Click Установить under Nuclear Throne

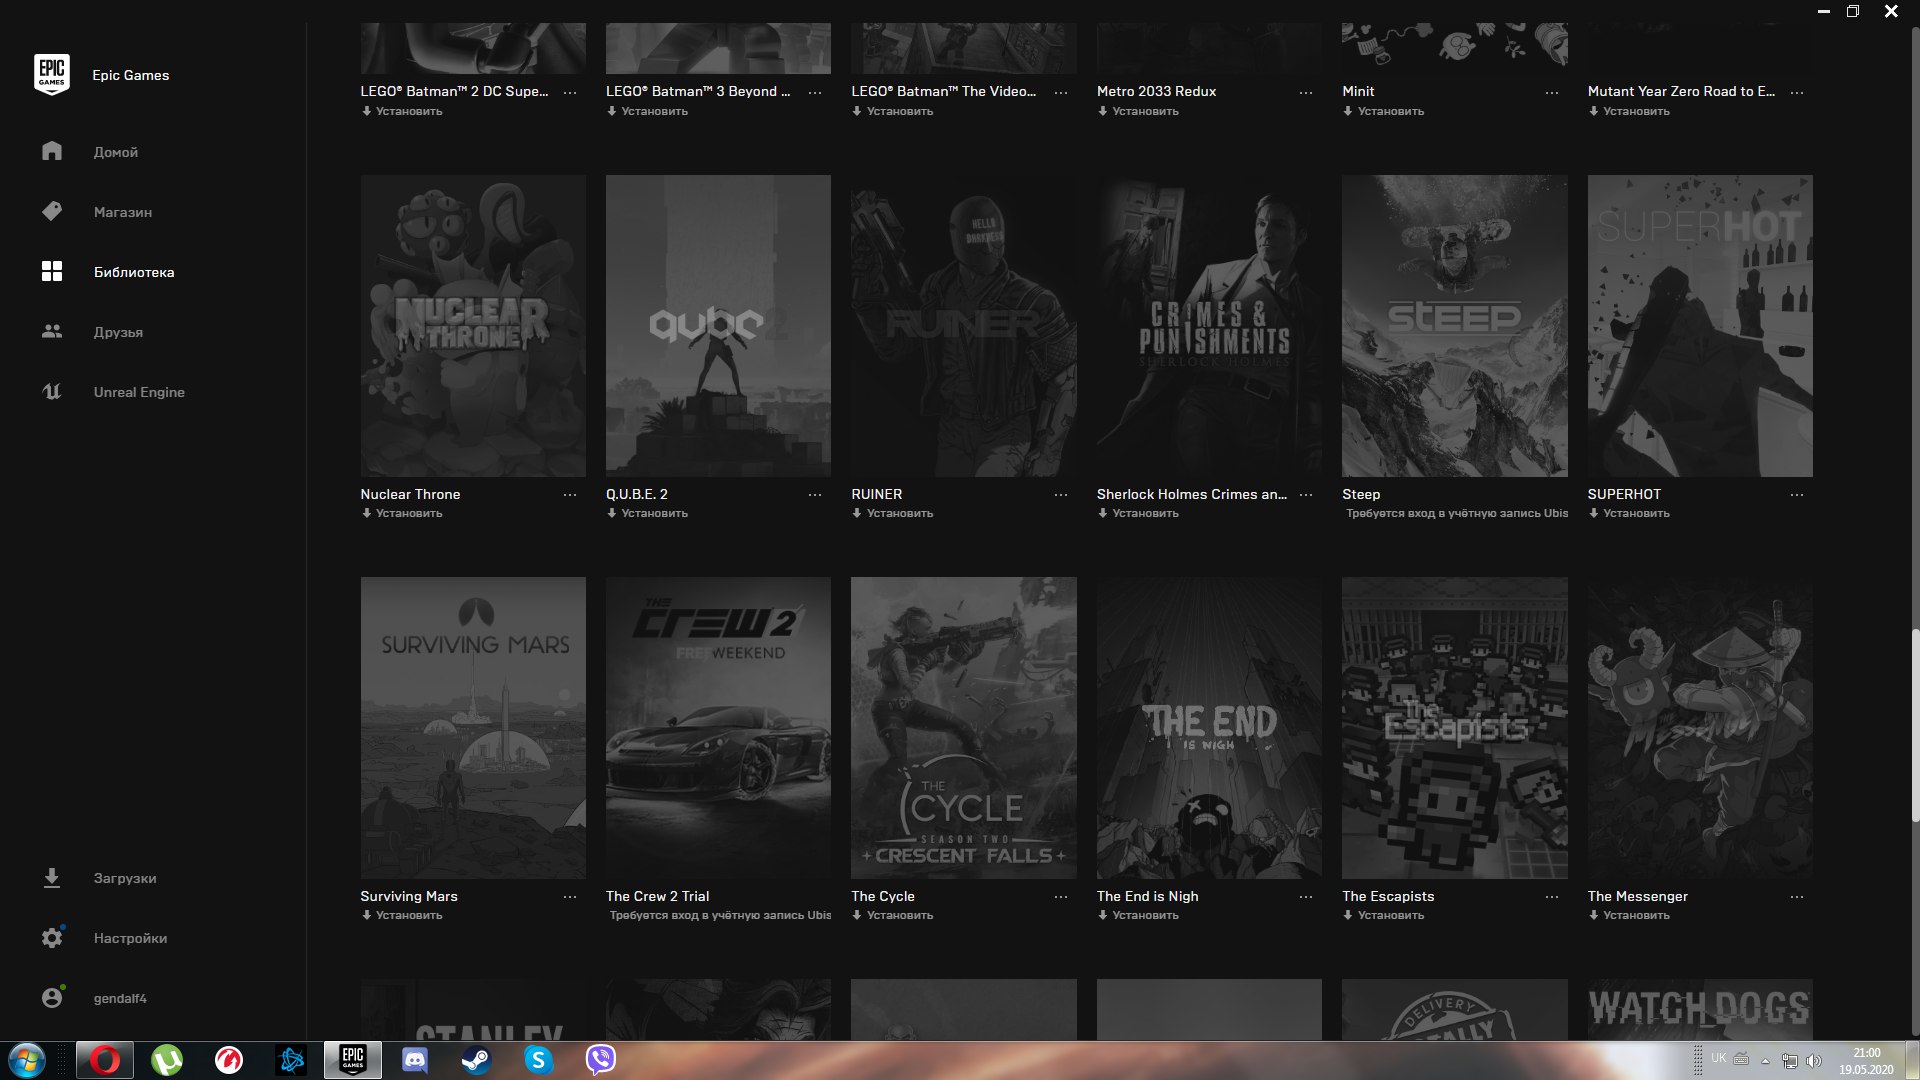coord(402,513)
